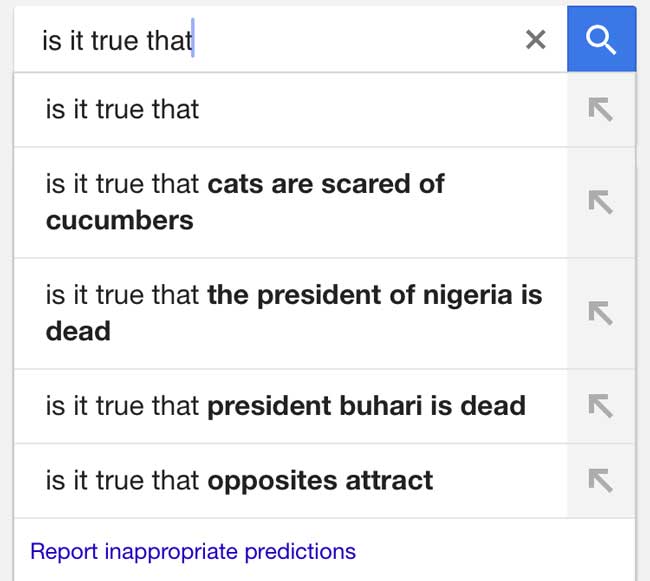Click the arrow icon beside president of nigeria suggestion
This screenshot has width=650, height=581.
coord(600,313)
